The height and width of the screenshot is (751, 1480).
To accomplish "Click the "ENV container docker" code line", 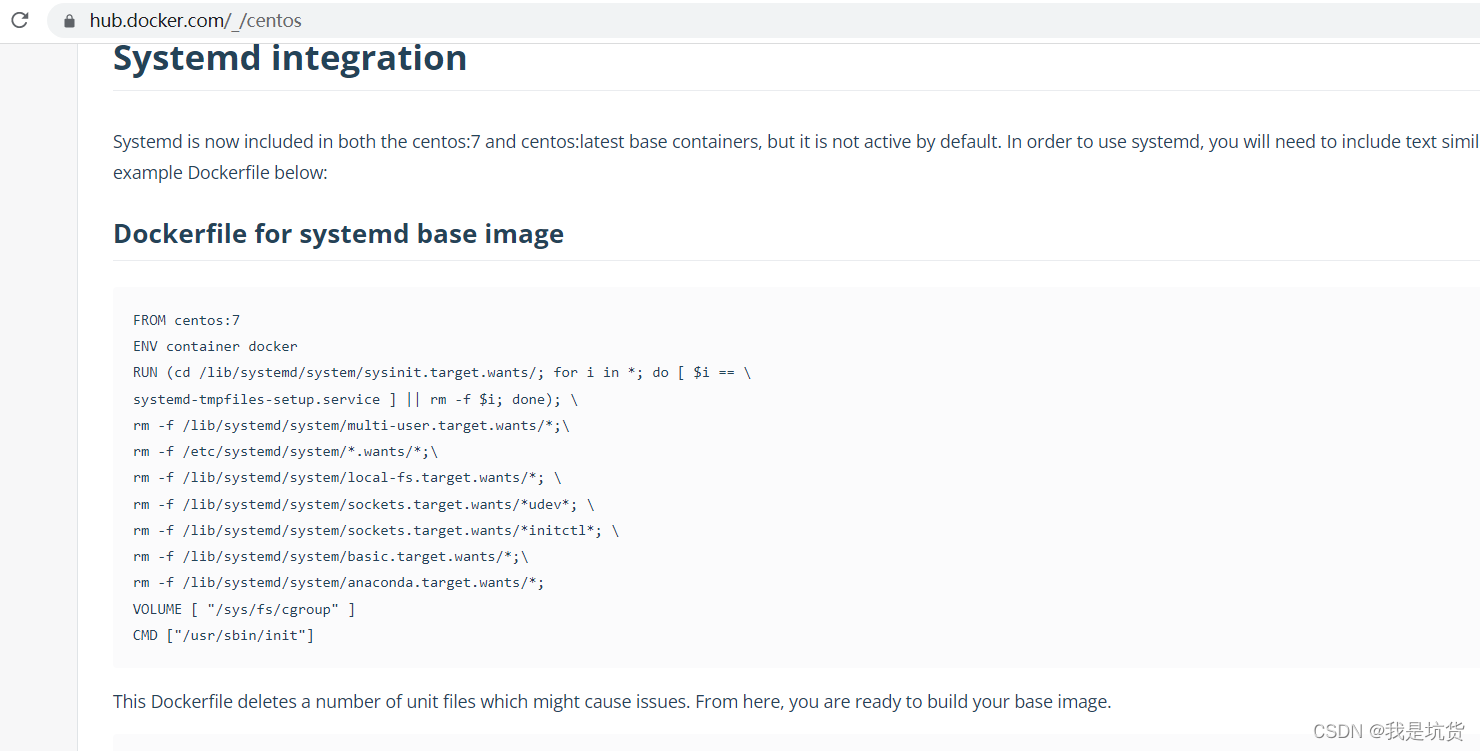I will 215,346.
